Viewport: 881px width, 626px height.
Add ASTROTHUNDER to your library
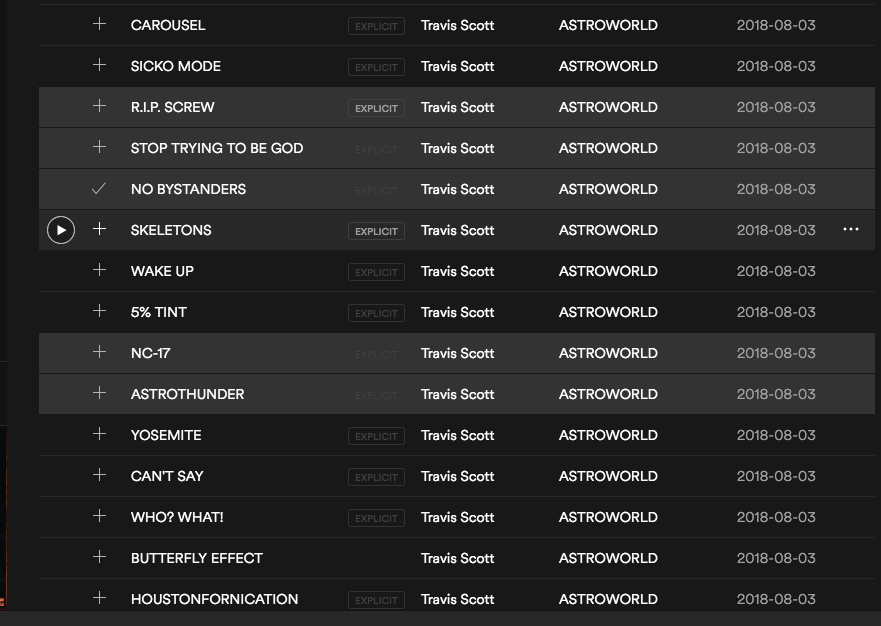tap(99, 393)
